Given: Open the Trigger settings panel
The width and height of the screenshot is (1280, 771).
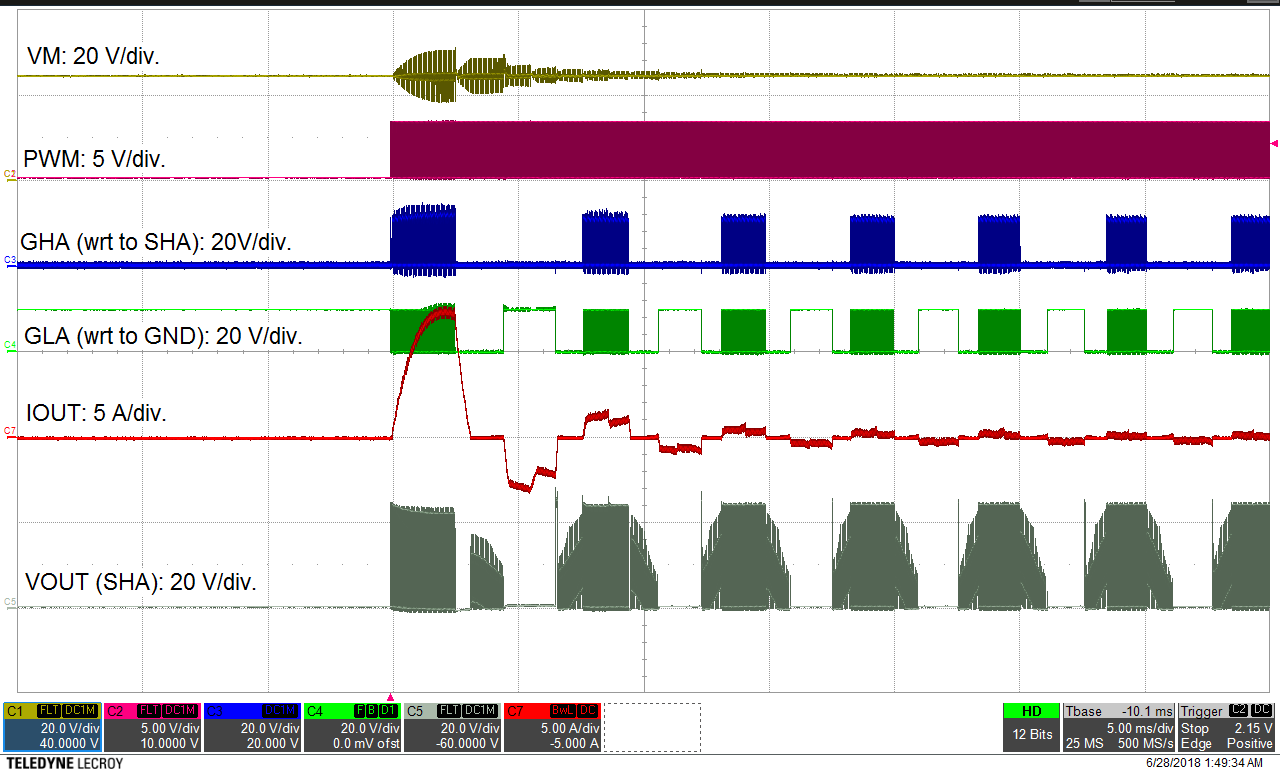Looking at the screenshot, I should pos(1201,710).
